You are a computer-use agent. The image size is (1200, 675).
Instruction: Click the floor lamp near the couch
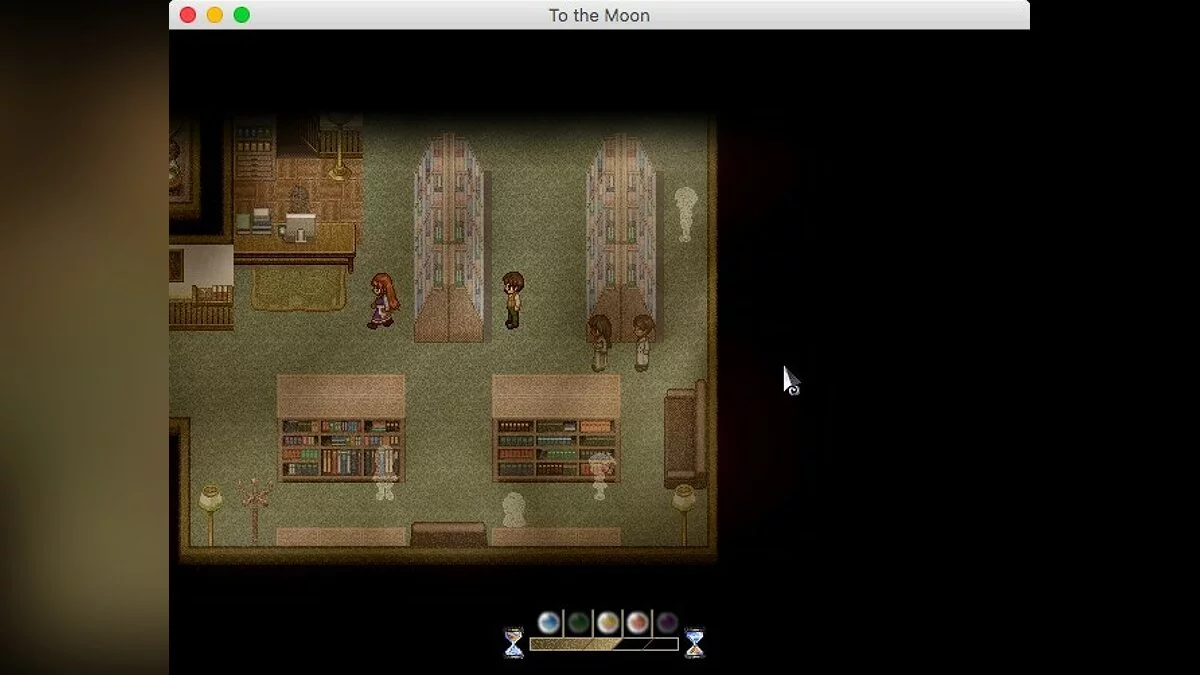tap(684, 515)
